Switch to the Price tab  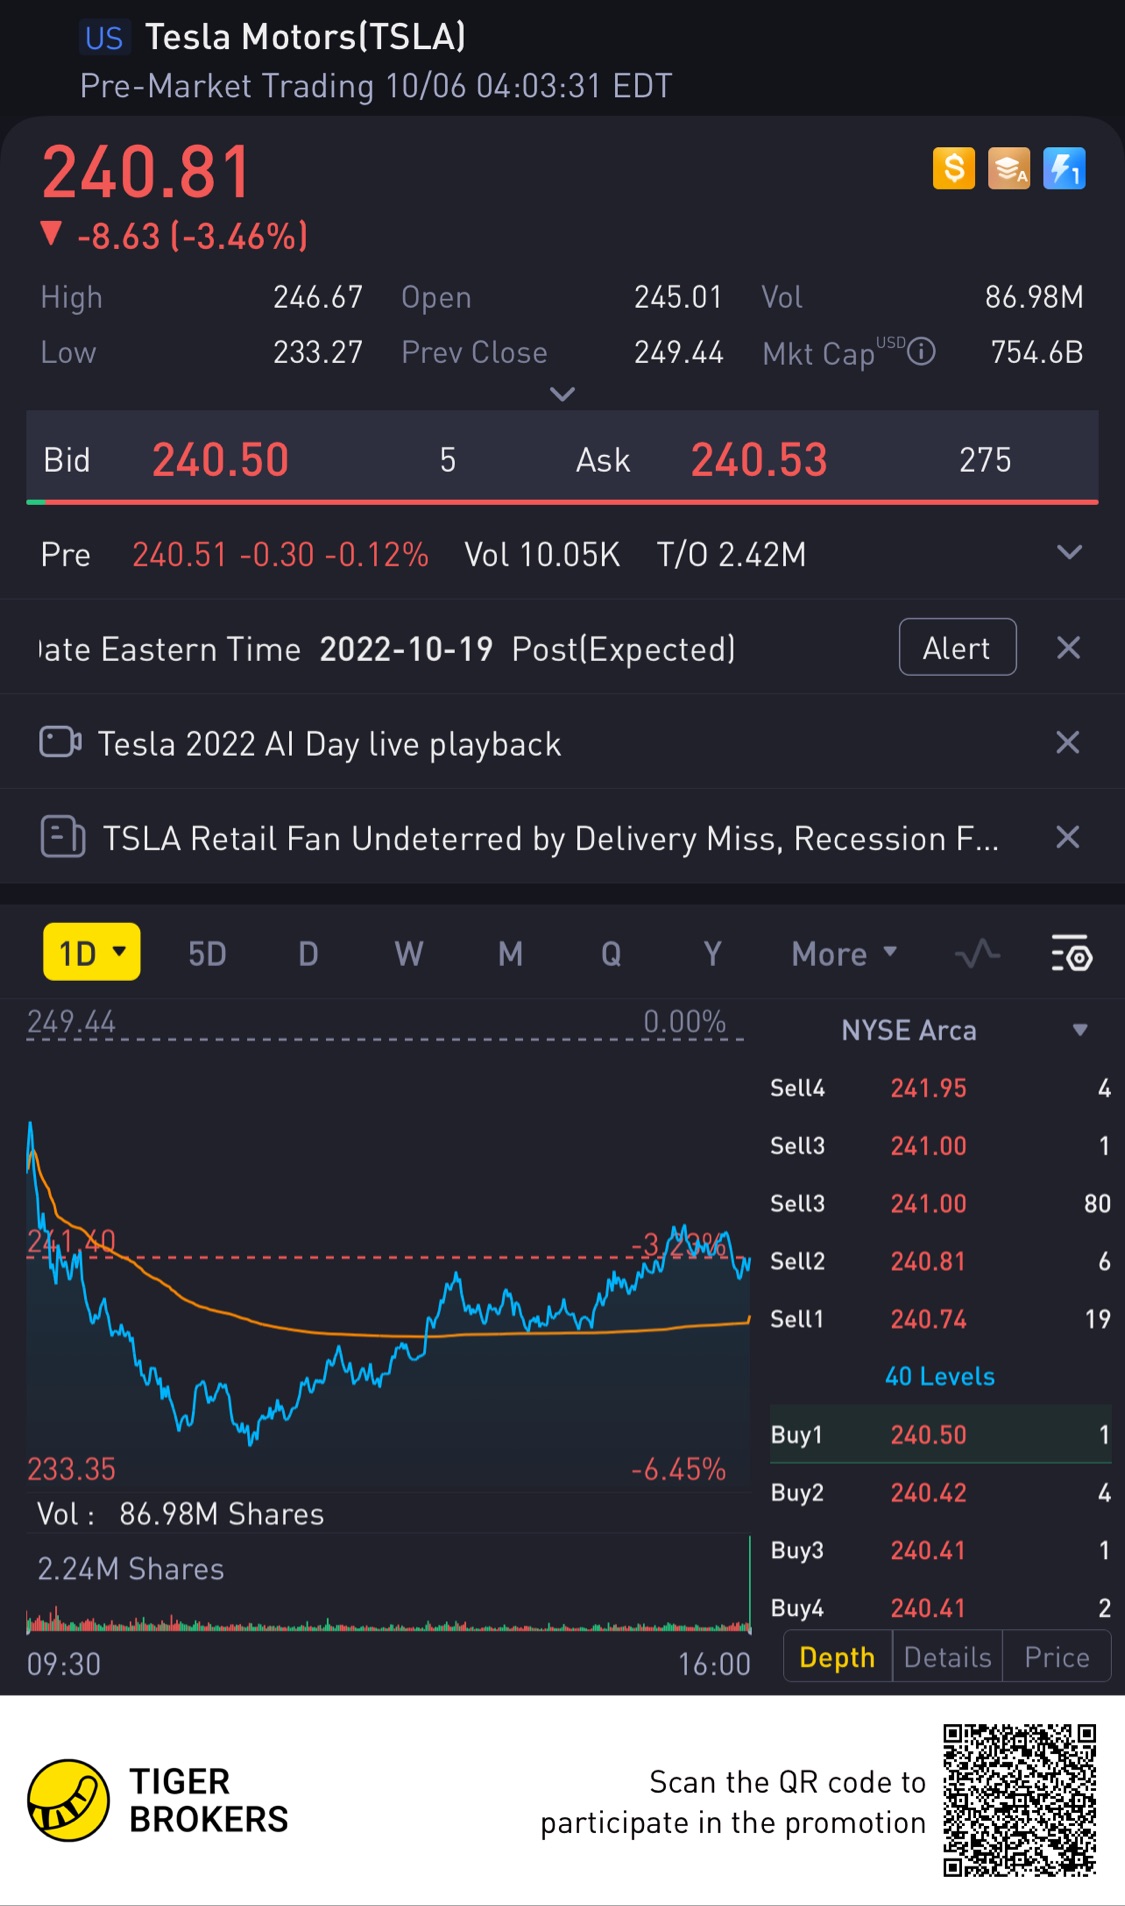click(1057, 1657)
